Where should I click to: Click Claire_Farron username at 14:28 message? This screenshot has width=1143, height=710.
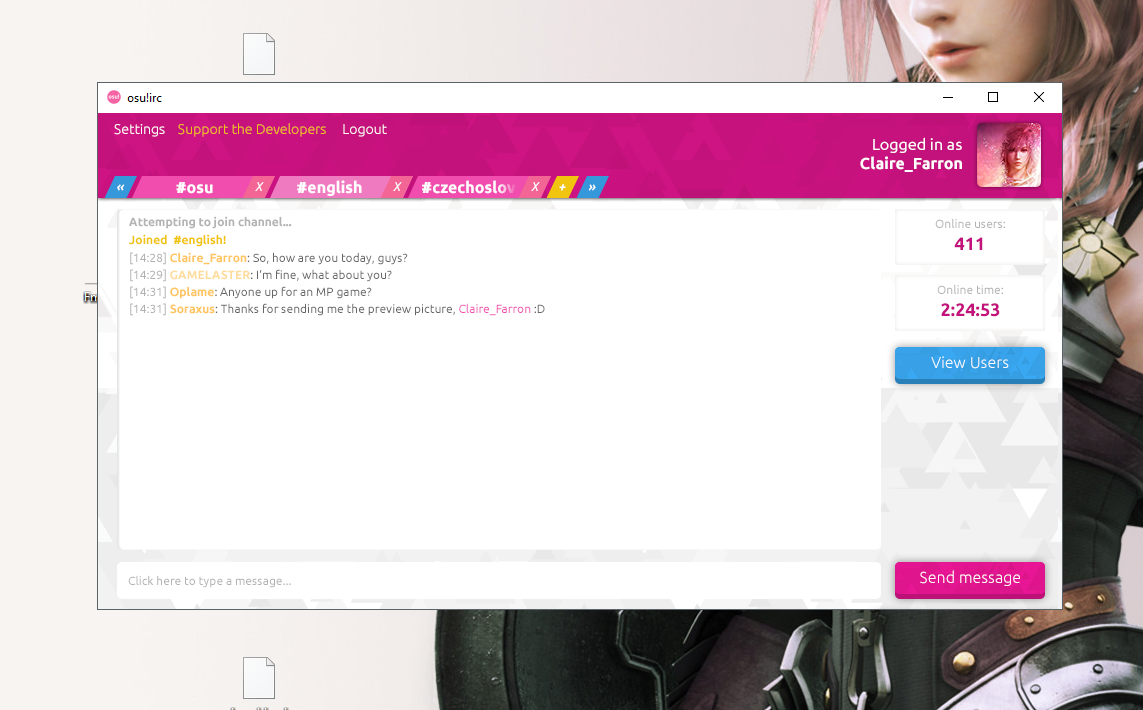(208, 258)
